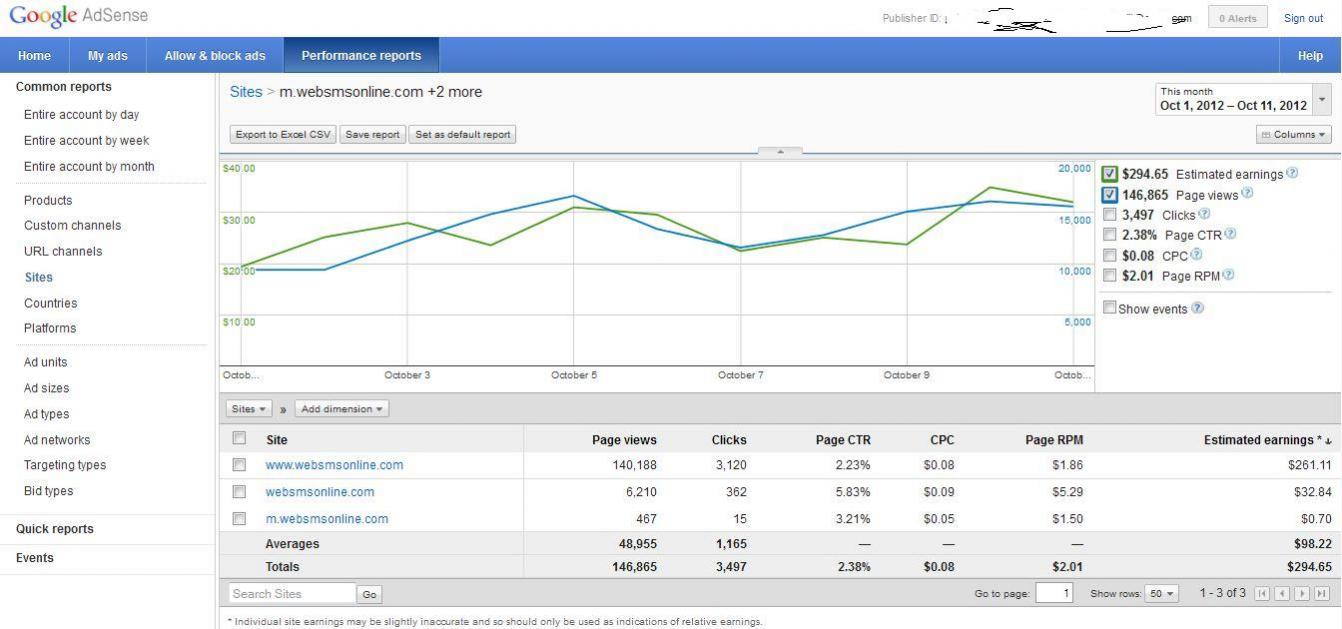Image resolution: width=1342 pixels, height=629 pixels.
Task: Open Entire account by day report
Action: pyautogui.click(x=82, y=115)
